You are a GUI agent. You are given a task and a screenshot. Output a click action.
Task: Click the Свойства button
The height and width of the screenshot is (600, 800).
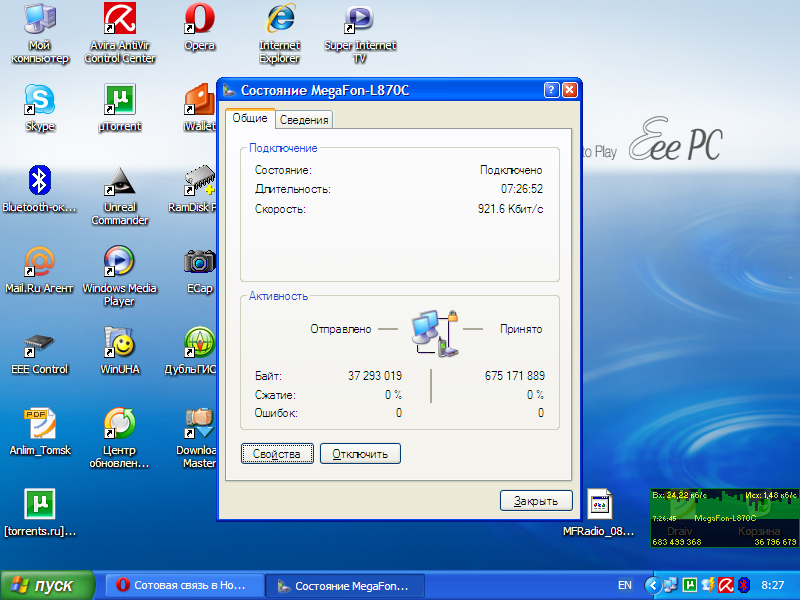click(277, 454)
